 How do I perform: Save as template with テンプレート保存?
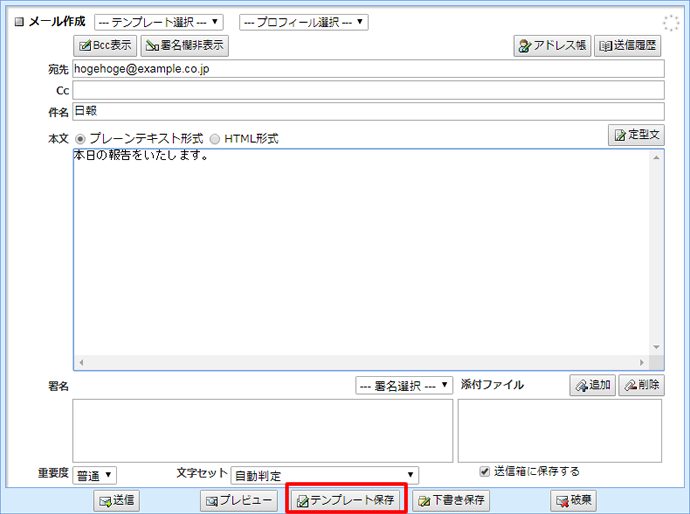coord(345,500)
